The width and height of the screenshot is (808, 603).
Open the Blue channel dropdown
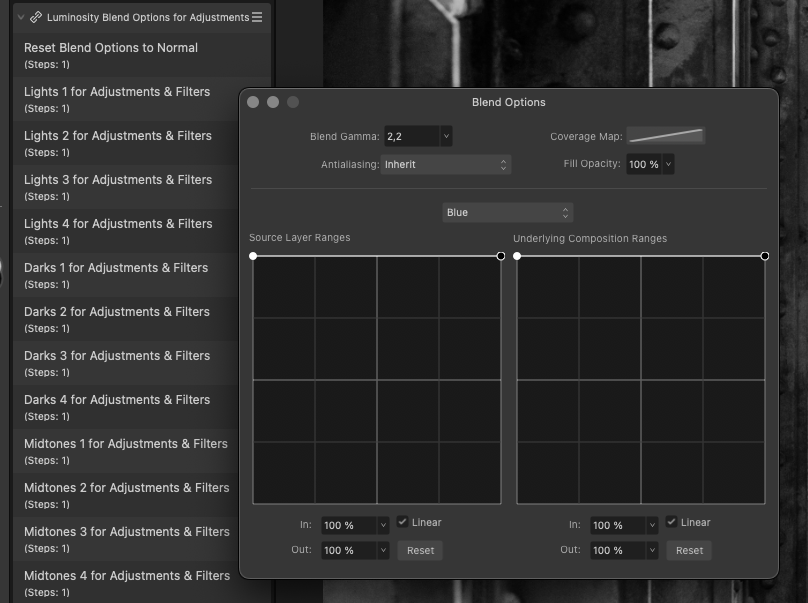tap(508, 212)
